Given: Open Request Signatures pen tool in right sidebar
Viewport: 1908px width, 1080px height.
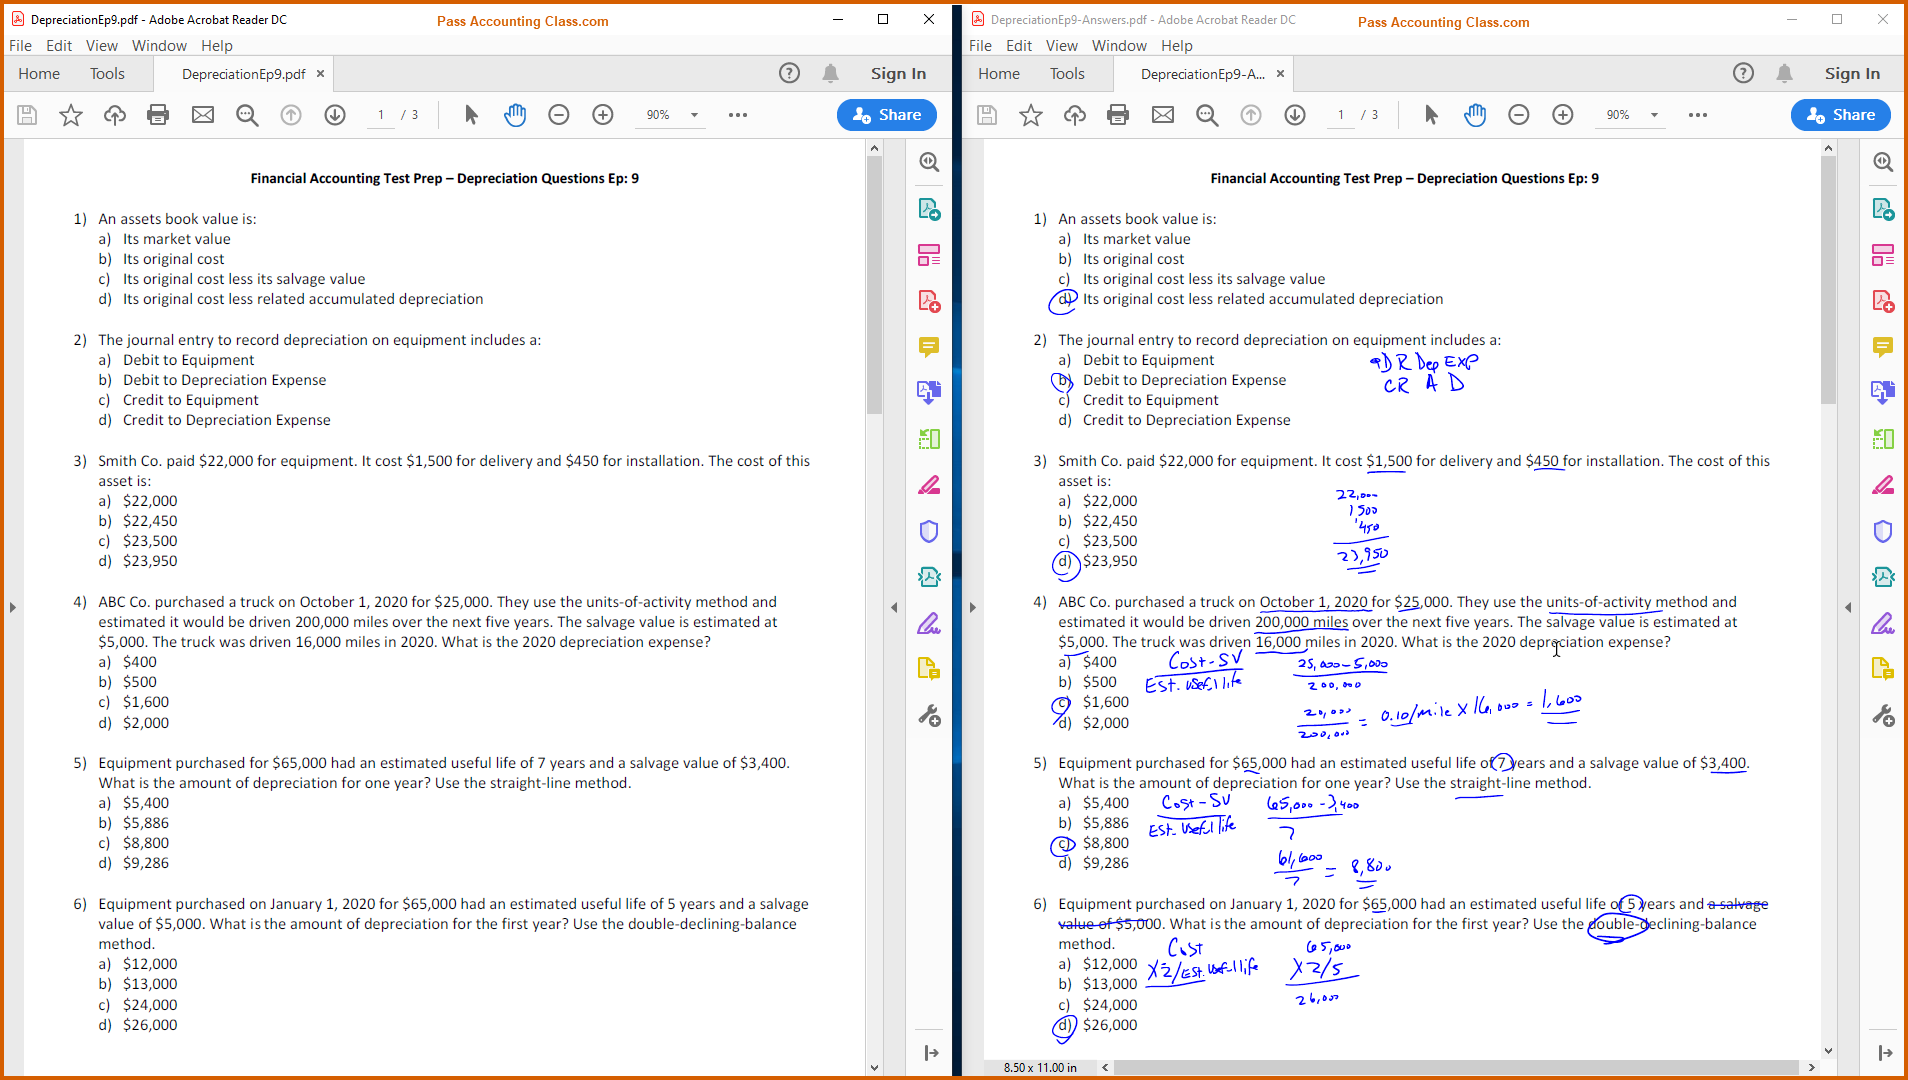Looking at the screenshot, I should (1883, 624).
